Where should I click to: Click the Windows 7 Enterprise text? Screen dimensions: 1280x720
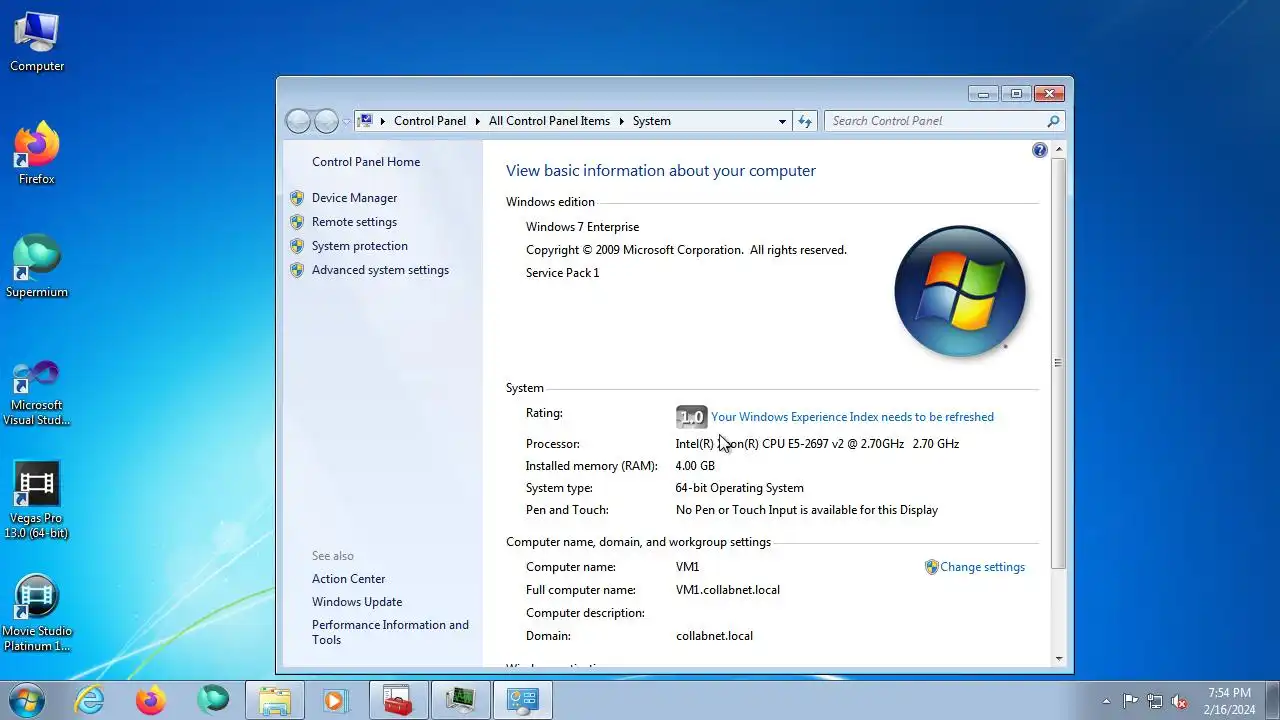pos(582,227)
